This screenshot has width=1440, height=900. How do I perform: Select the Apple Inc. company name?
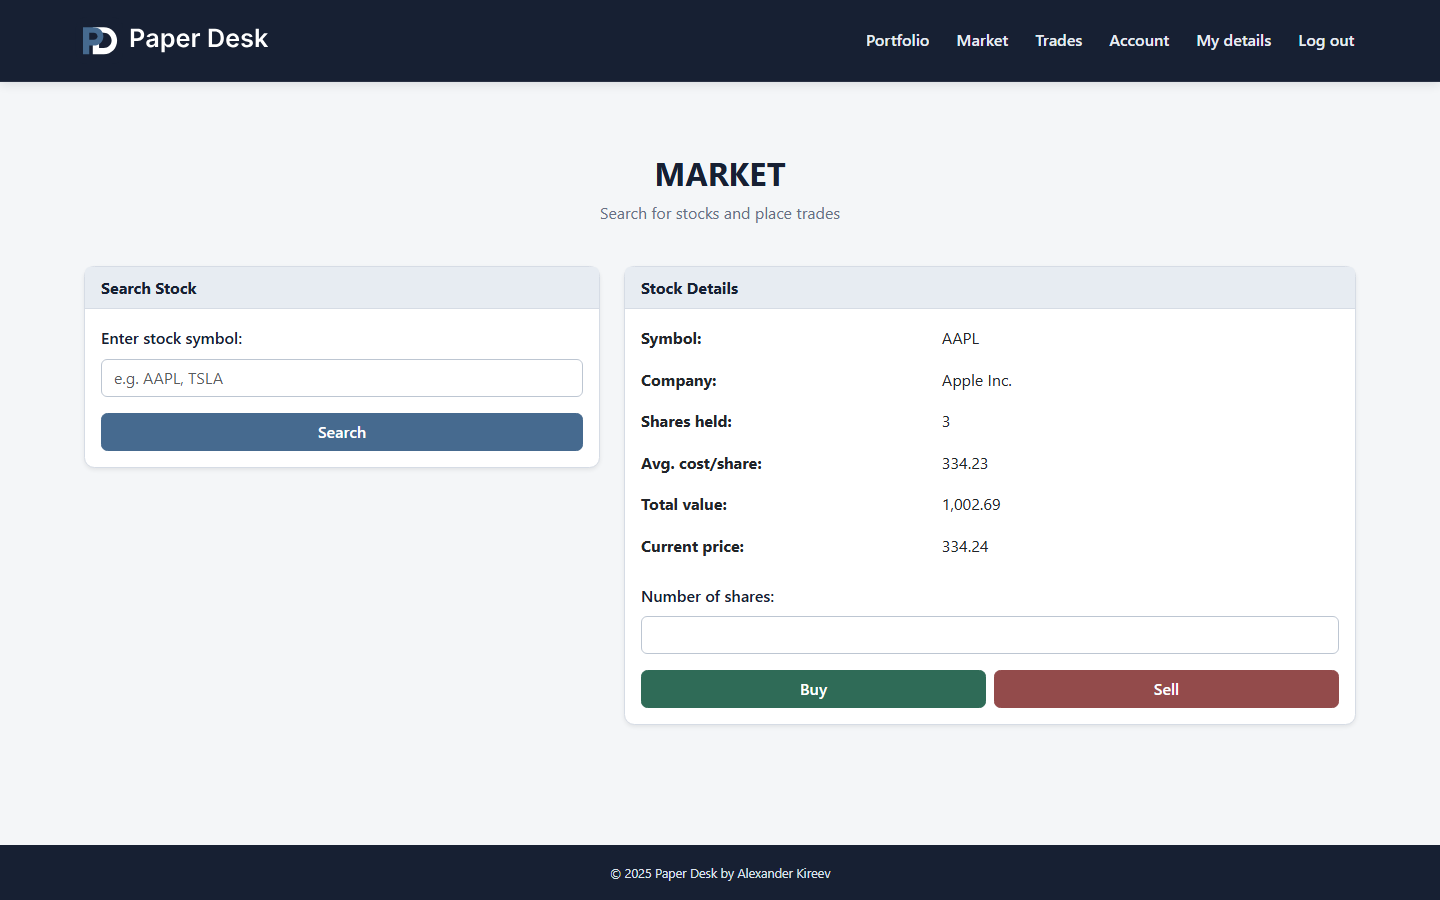(977, 381)
